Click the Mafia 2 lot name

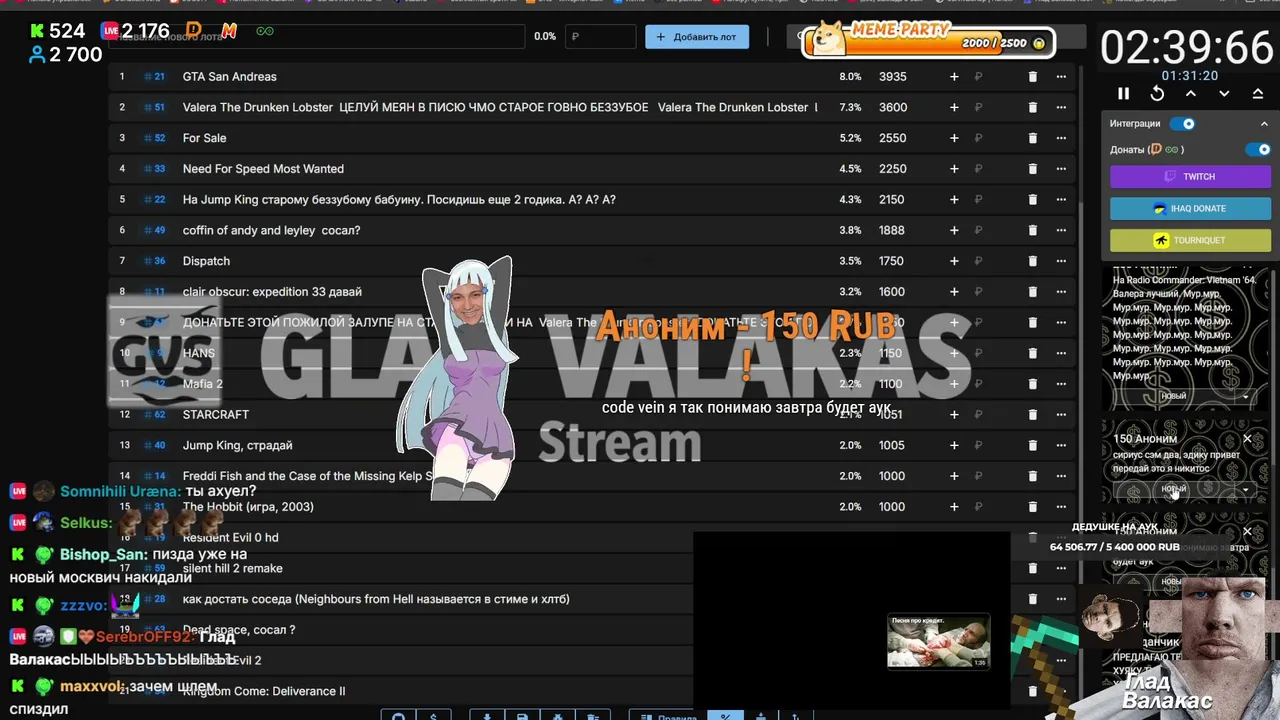pyautogui.click(x=203, y=384)
